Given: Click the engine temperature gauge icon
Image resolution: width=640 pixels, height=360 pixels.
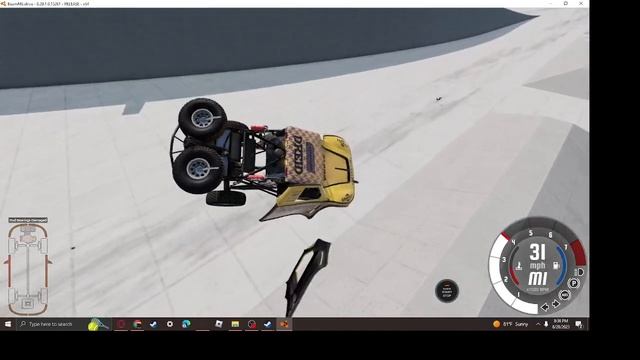Looking at the screenshot, I should coord(519,266).
